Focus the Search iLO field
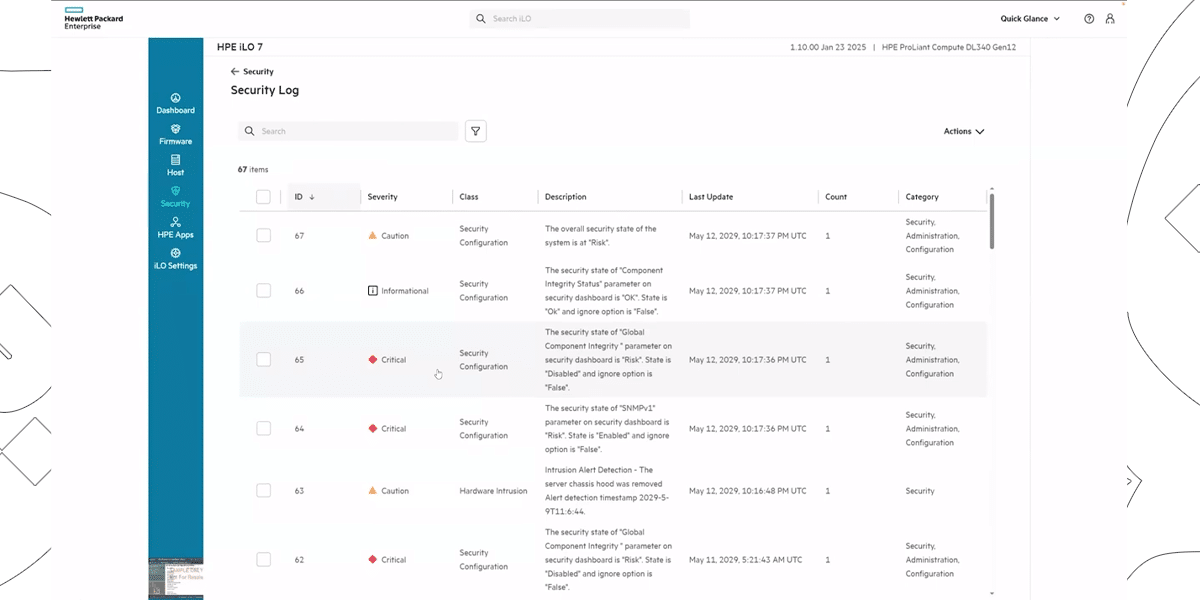The height and width of the screenshot is (600, 1200). click(580, 19)
